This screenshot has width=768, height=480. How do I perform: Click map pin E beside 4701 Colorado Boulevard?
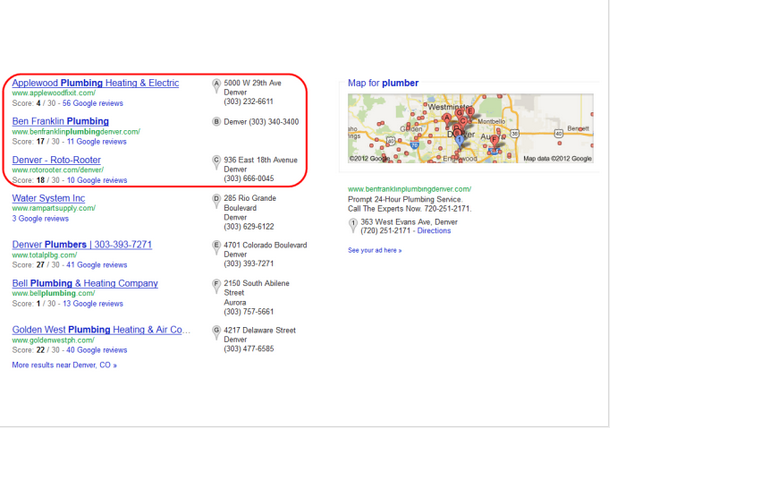coord(216,247)
